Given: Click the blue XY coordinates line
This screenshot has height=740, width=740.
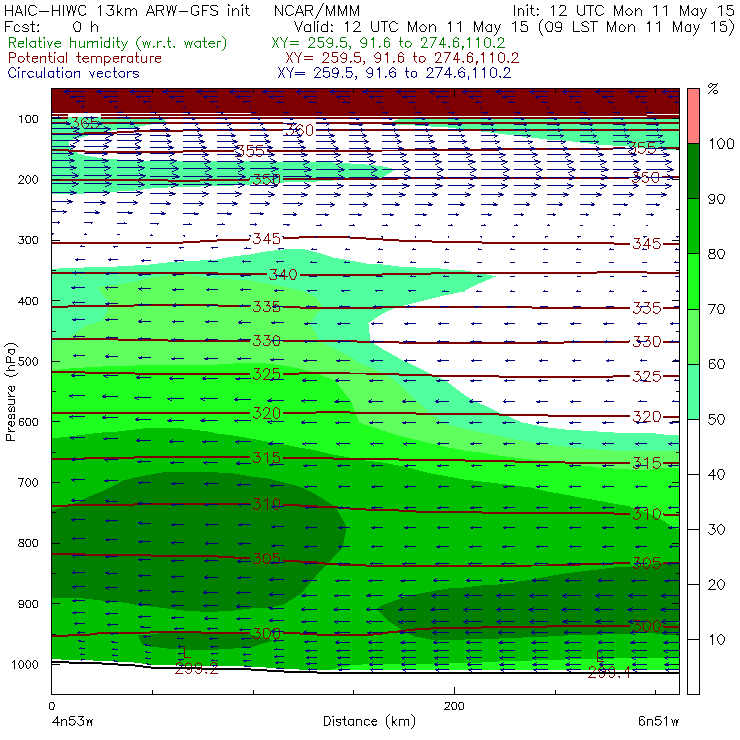Looking at the screenshot, I should (394, 73).
